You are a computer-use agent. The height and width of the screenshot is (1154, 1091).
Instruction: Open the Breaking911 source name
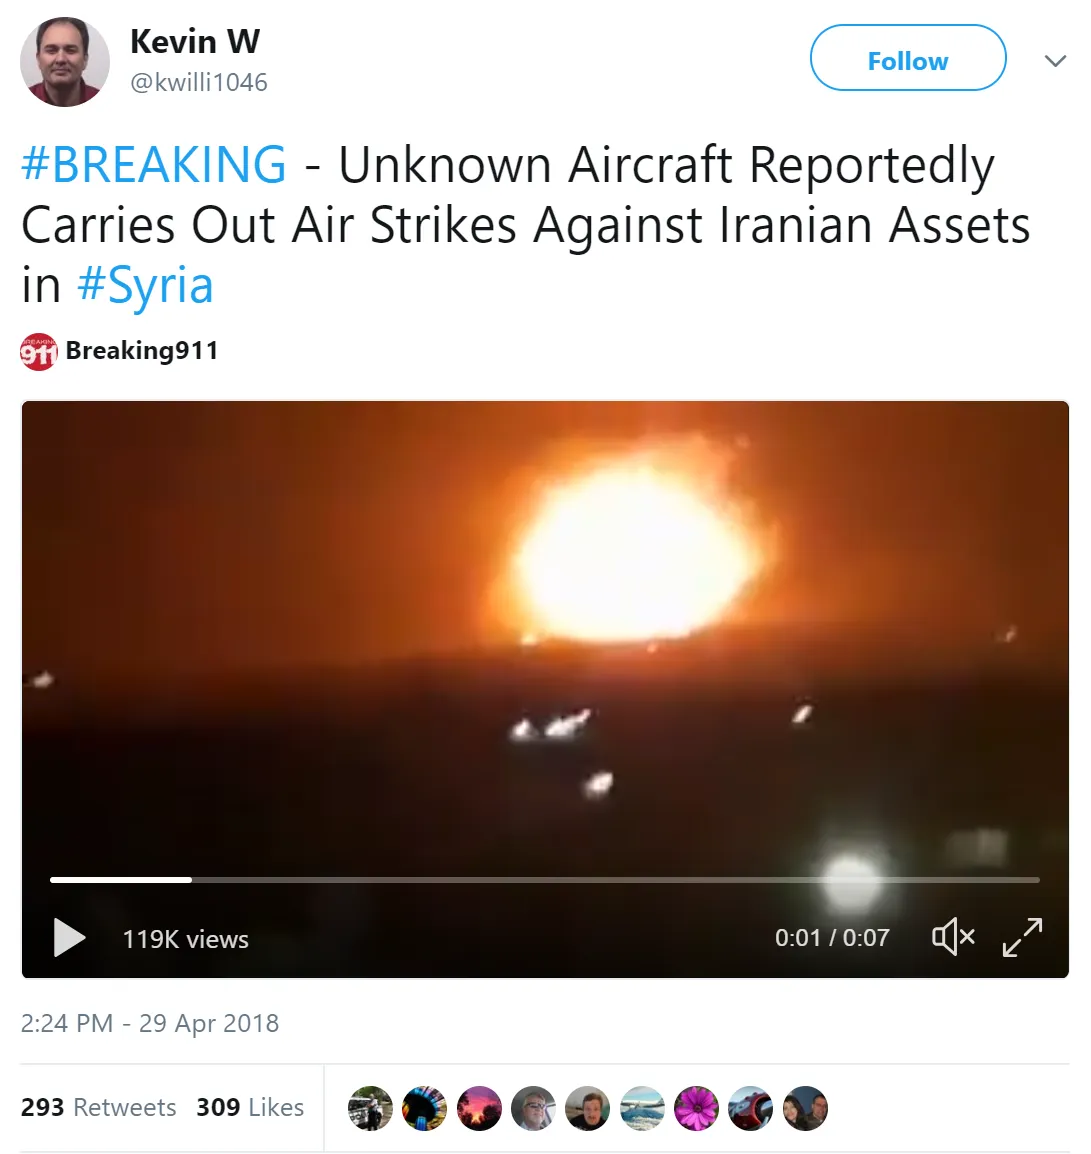pos(142,350)
